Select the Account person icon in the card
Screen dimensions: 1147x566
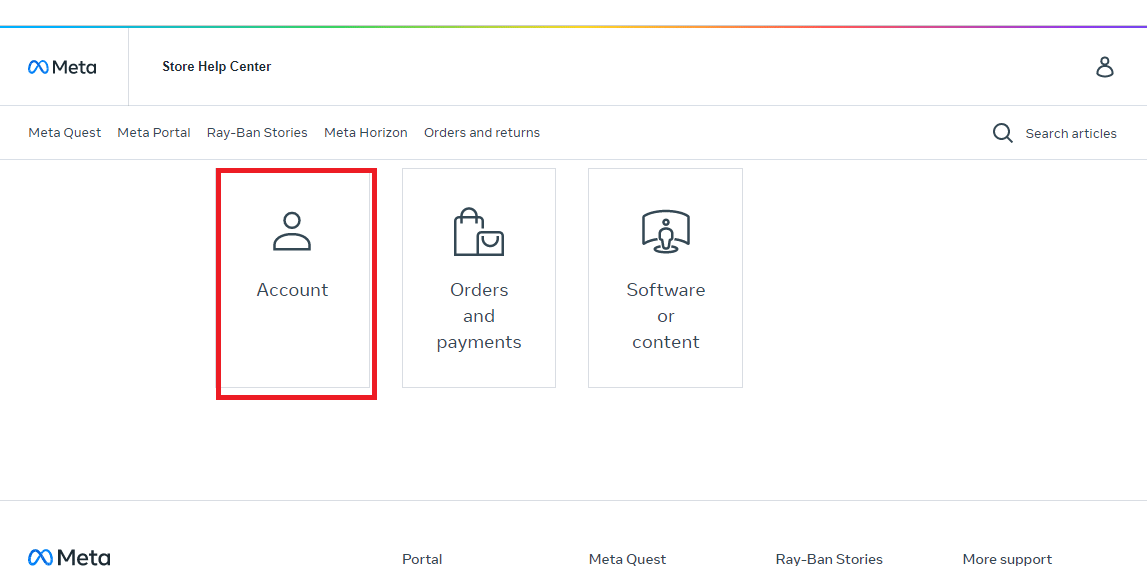click(292, 231)
